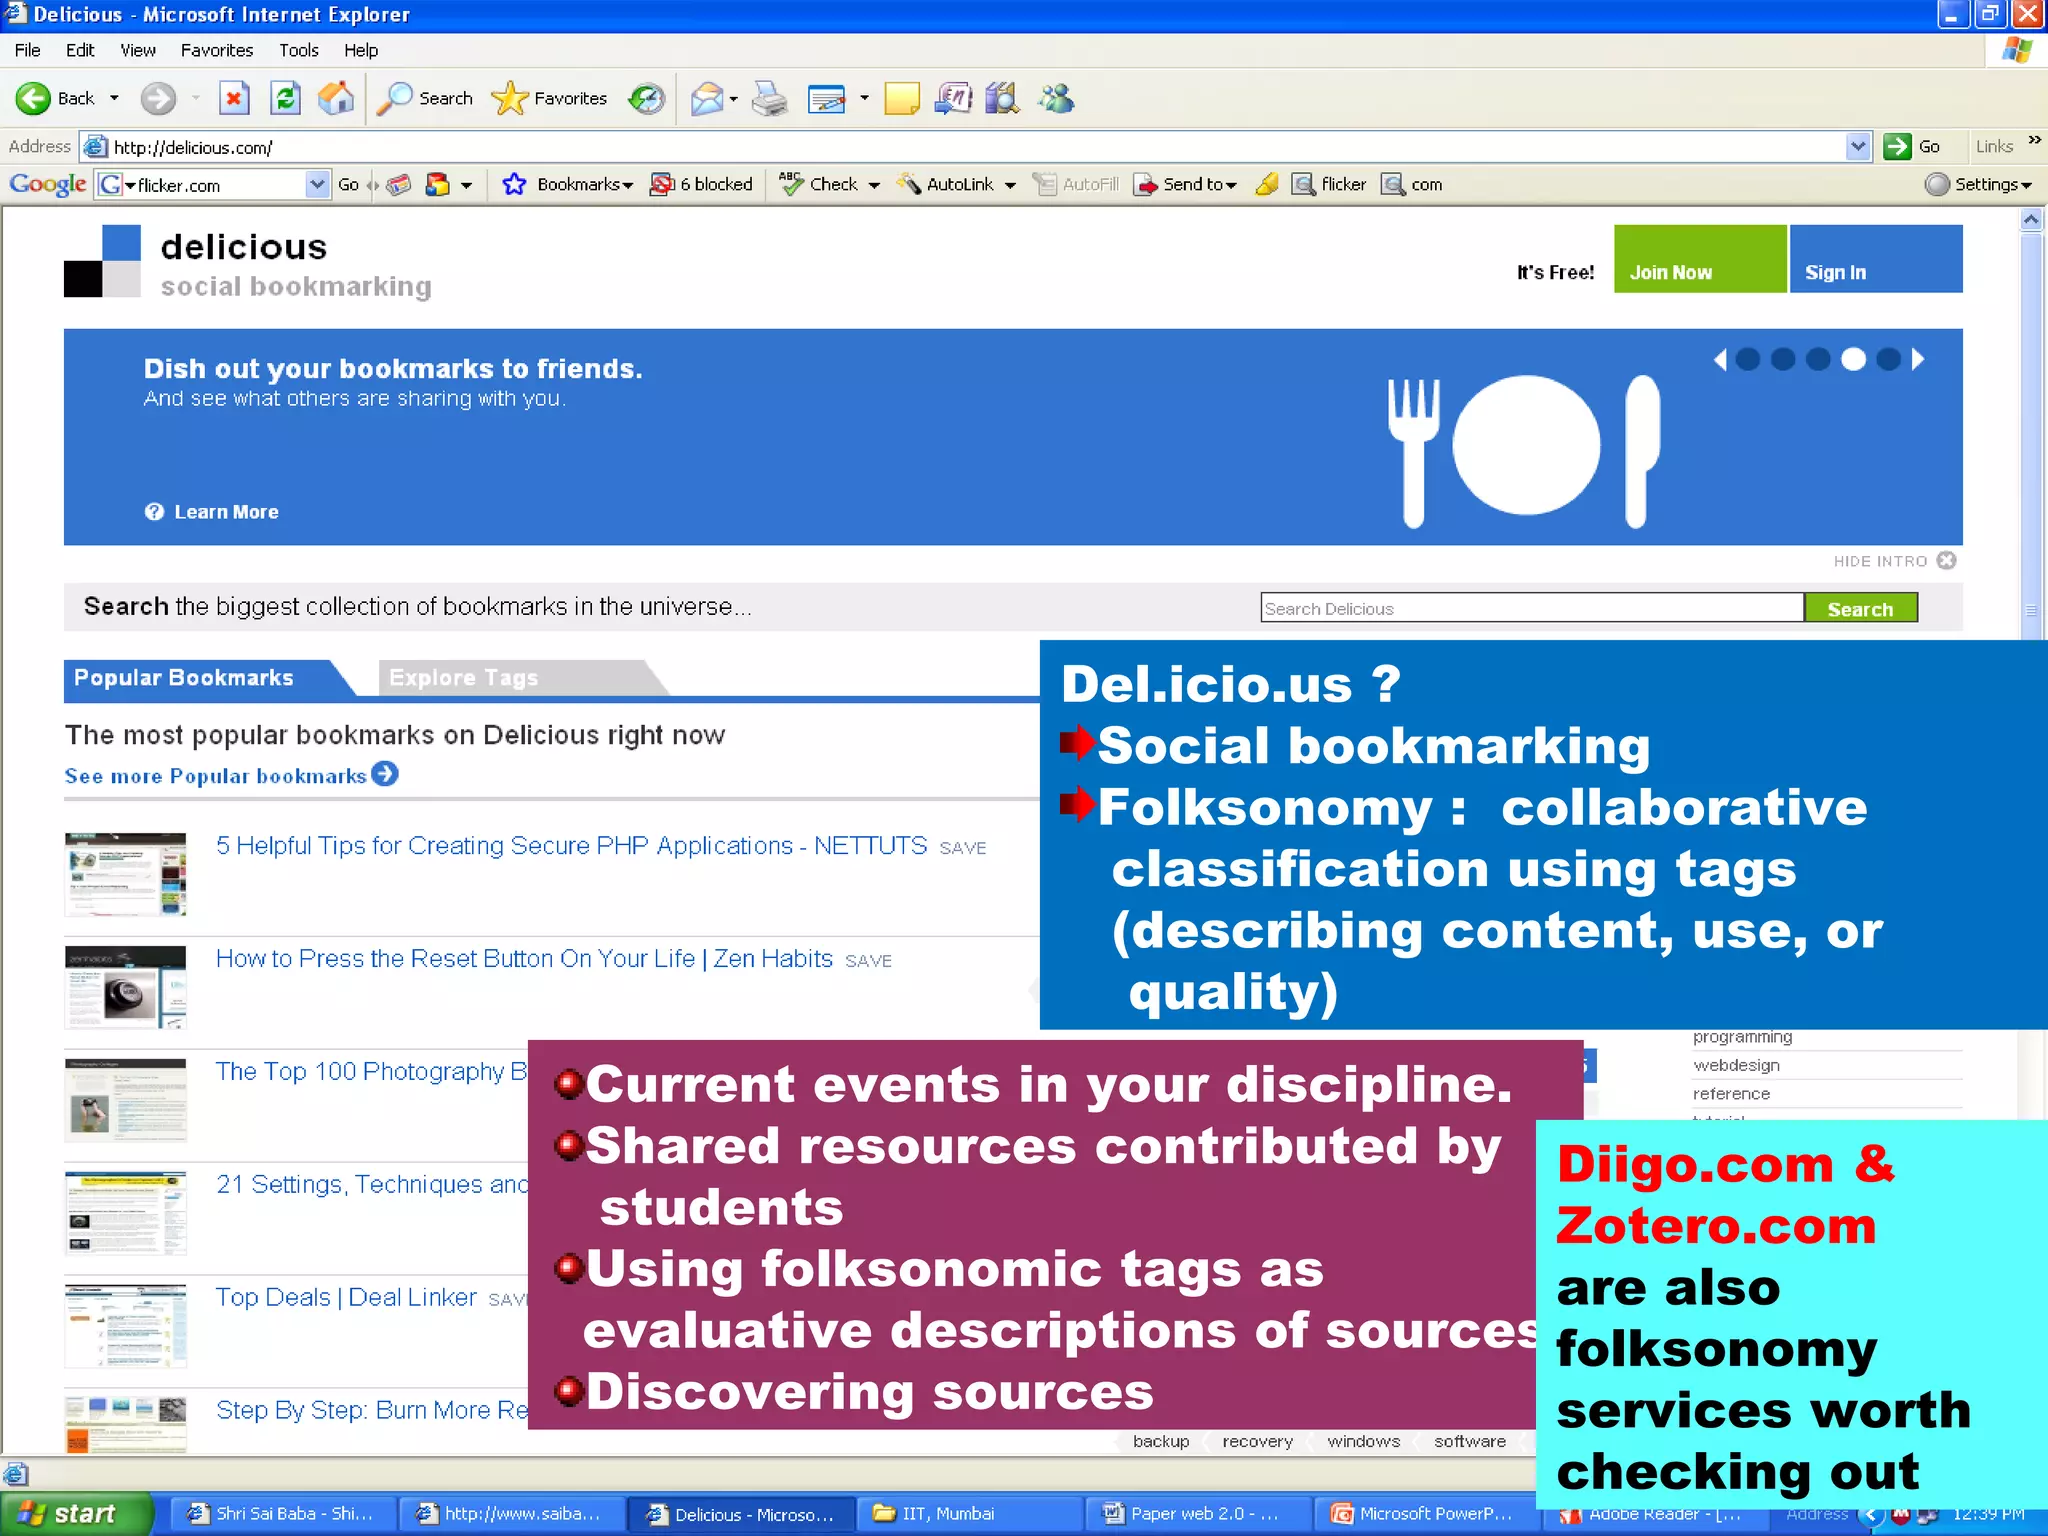2048x1536 pixels.
Task: Go to the Home page icon
Action: pos(336,98)
